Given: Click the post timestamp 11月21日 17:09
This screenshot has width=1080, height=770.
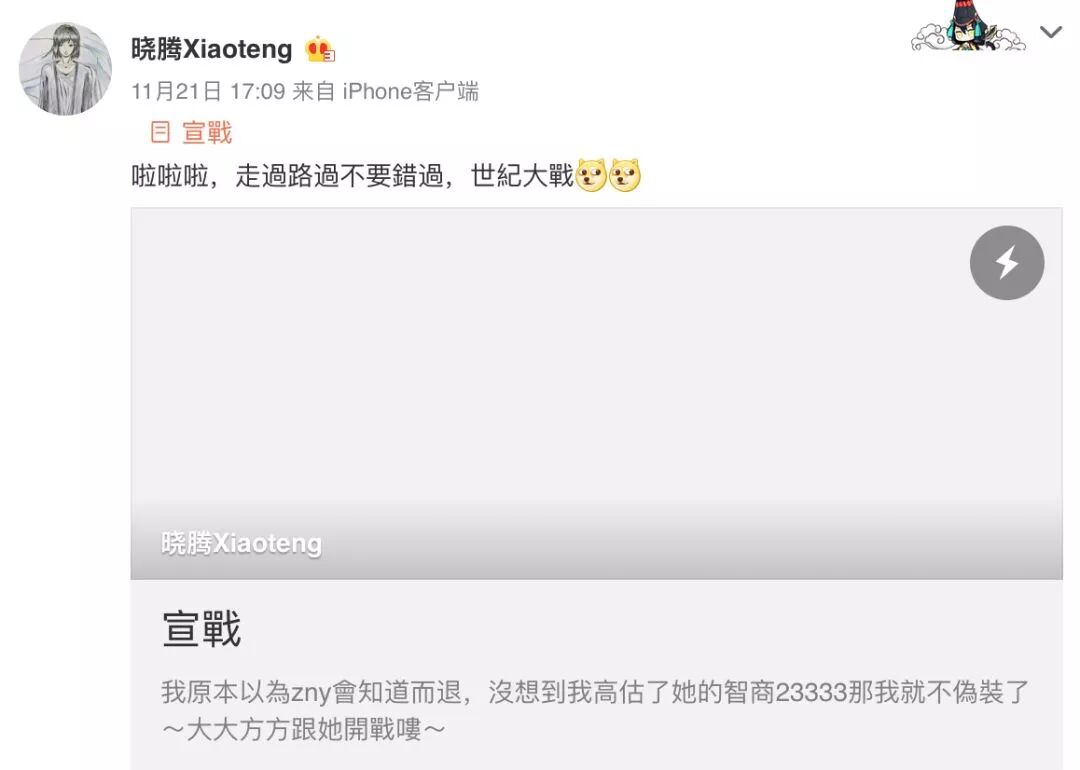Looking at the screenshot, I should (x=208, y=91).
